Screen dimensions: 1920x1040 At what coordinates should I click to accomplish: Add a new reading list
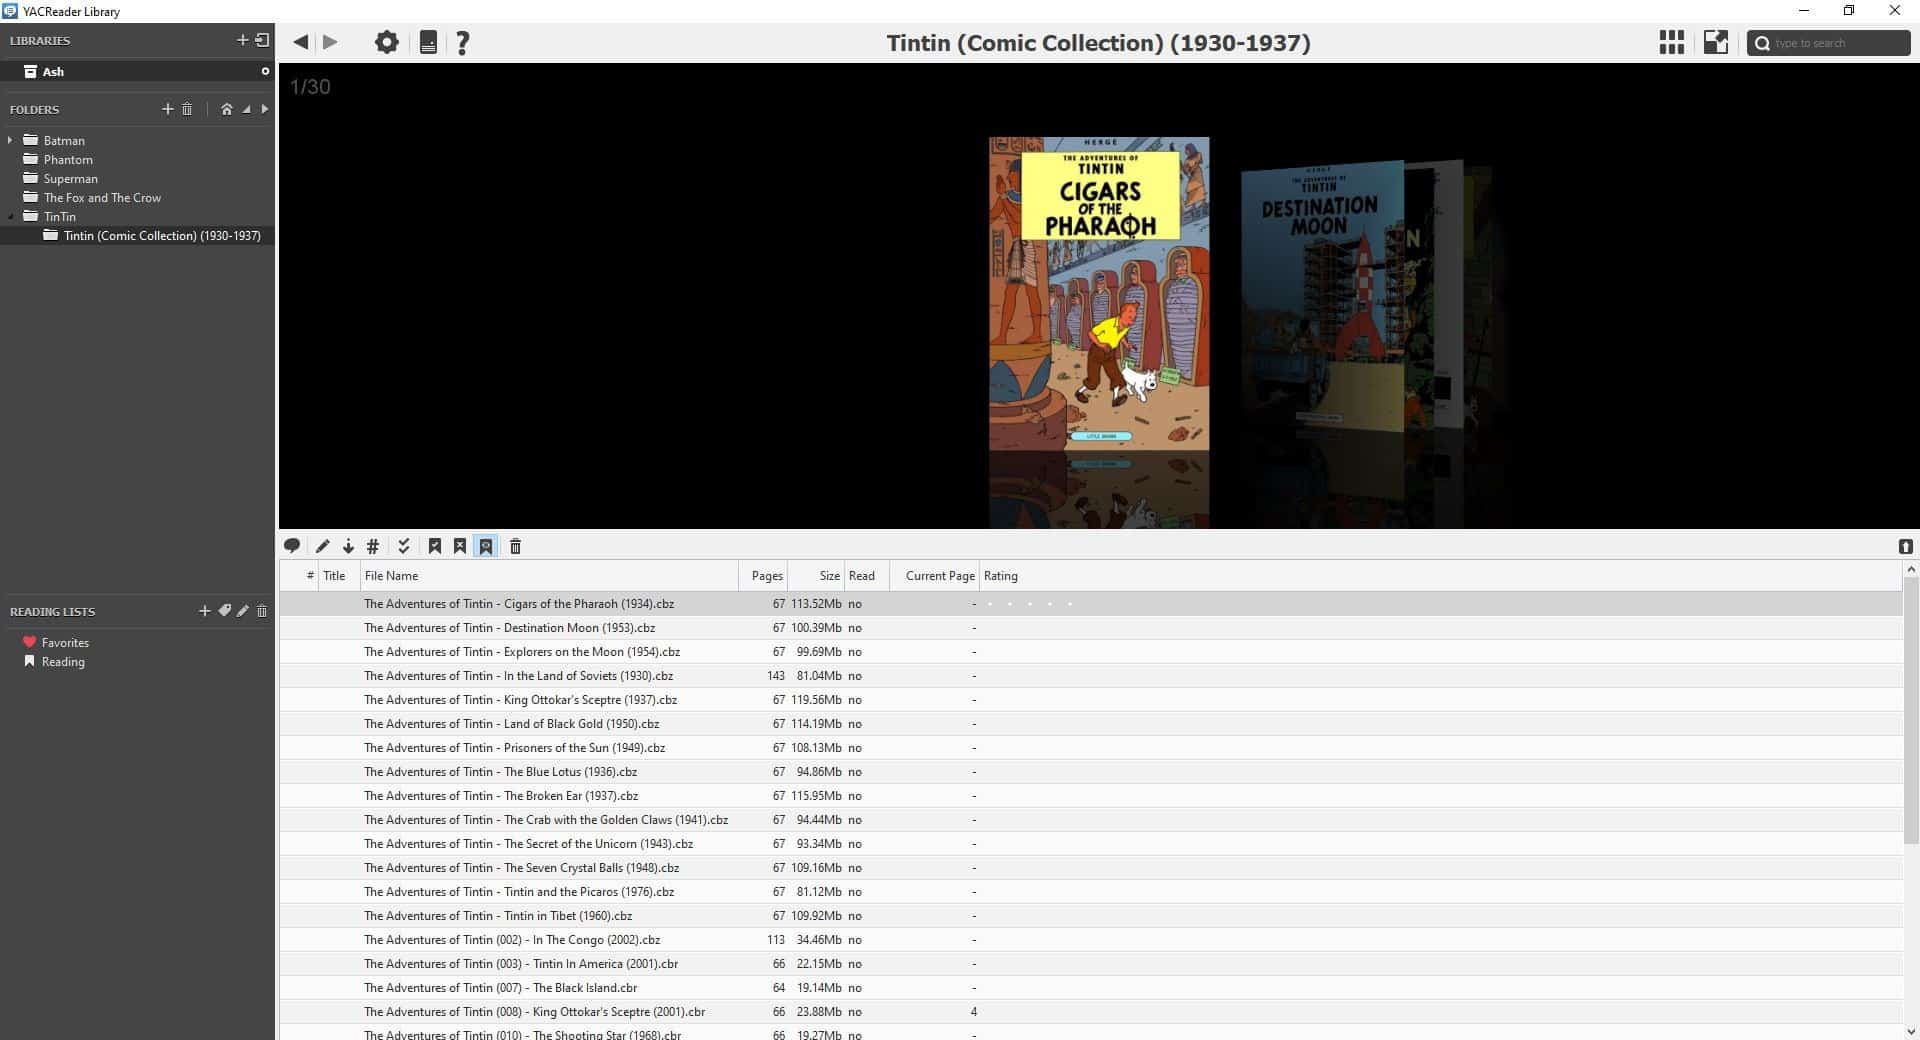(x=204, y=611)
